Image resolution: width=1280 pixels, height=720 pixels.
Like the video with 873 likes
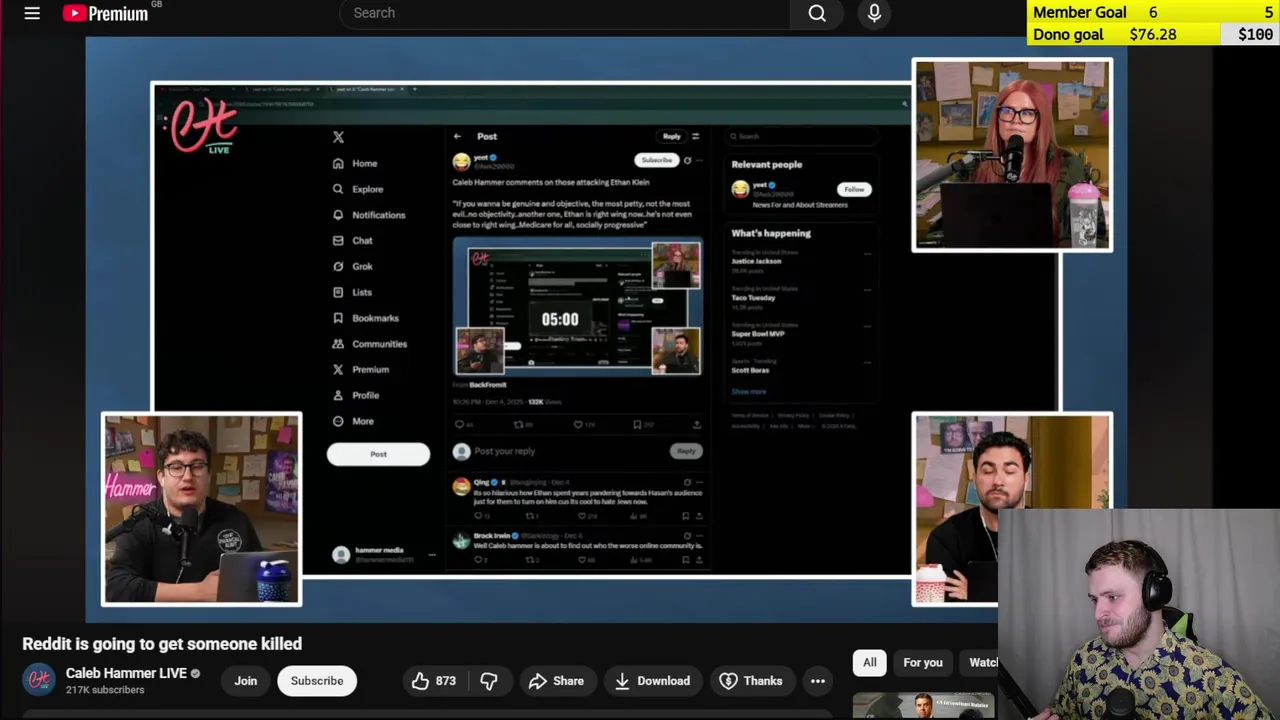pyautogui.click(x=434, y=681)
